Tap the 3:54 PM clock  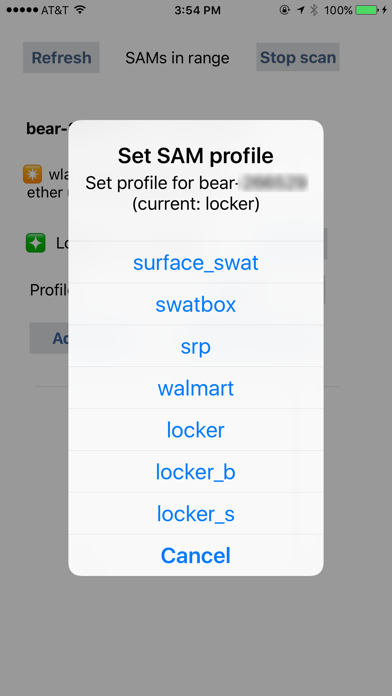point(197,10)
